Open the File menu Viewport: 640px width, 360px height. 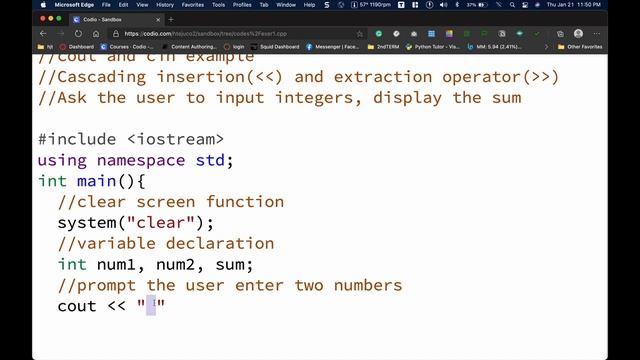(x=106, y=5)
